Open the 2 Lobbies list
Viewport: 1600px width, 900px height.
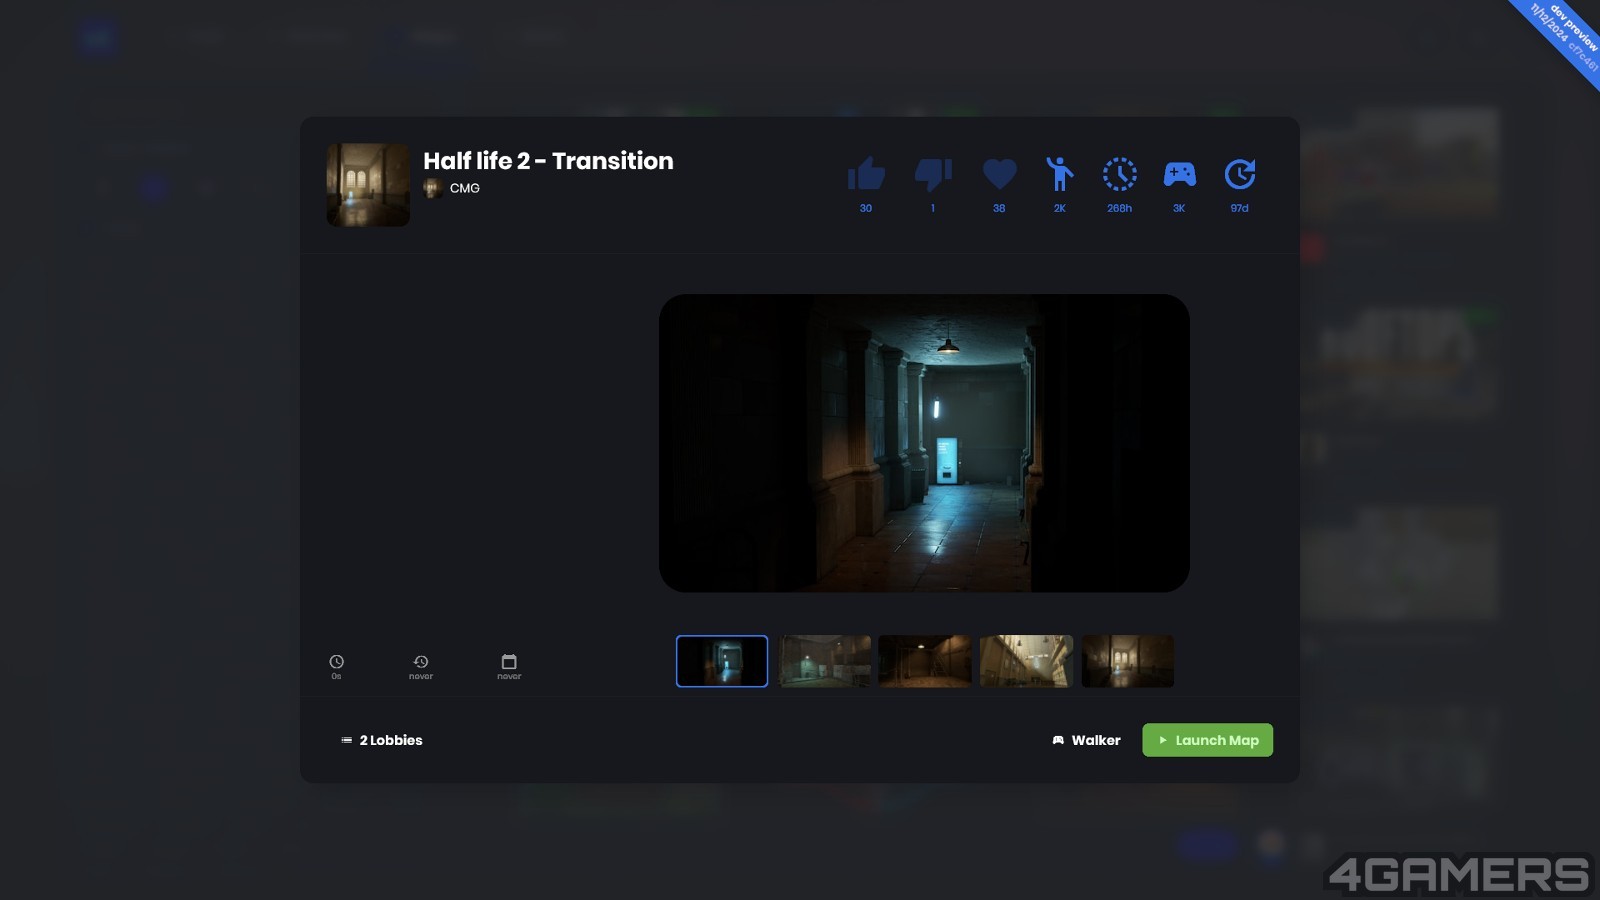(x=381, y=740)
